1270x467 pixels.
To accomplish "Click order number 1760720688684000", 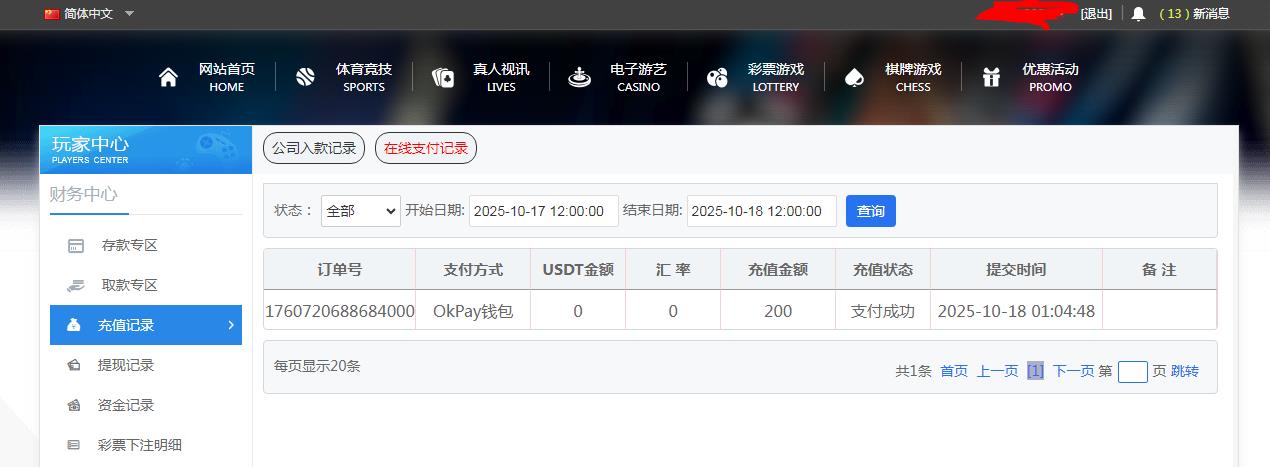I will [x=340, y=311].
